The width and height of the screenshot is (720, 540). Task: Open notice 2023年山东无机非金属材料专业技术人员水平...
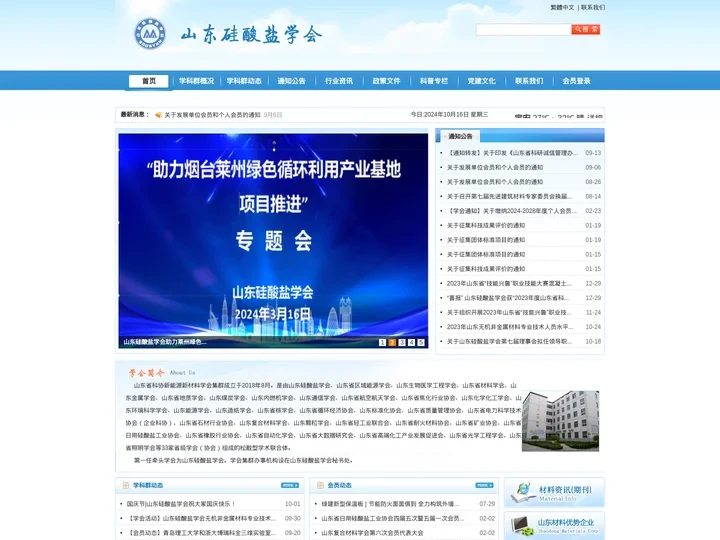(x=510, y=327)
